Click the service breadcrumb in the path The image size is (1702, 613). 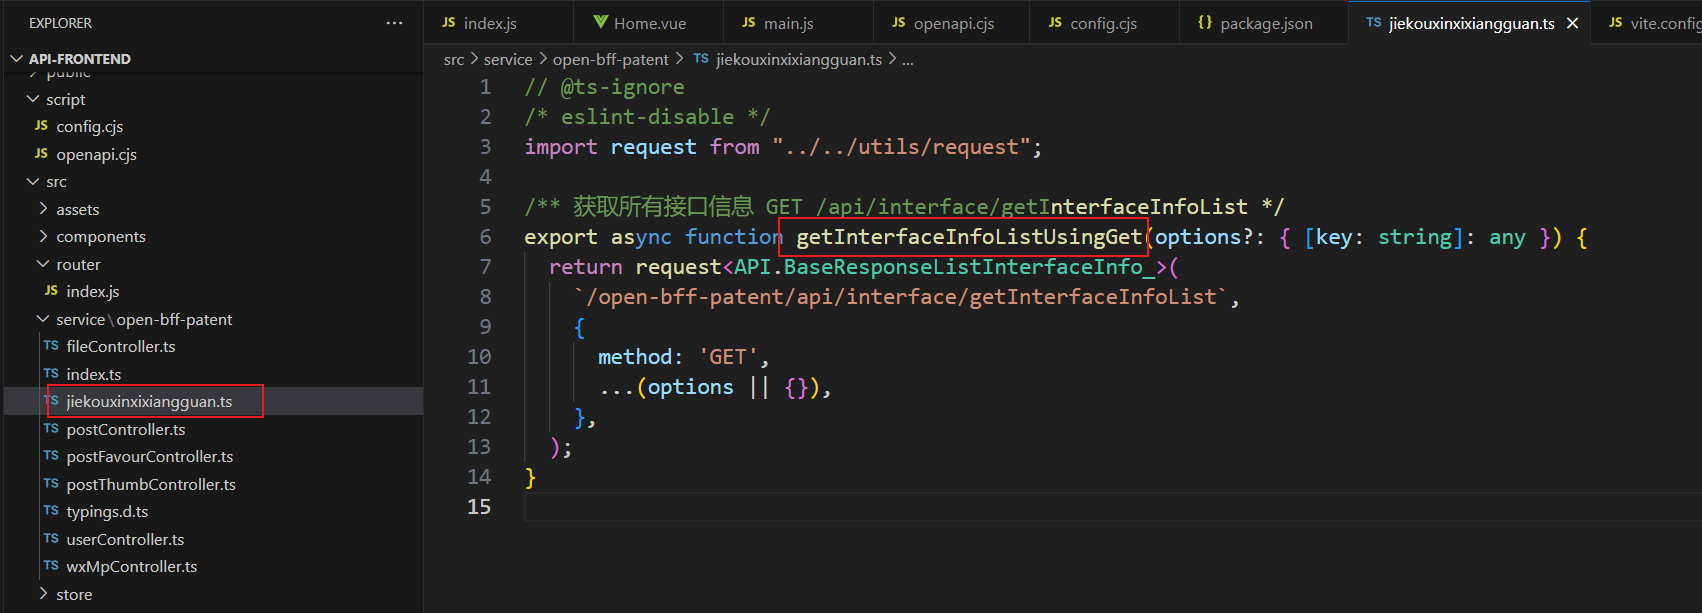(508, 60)
